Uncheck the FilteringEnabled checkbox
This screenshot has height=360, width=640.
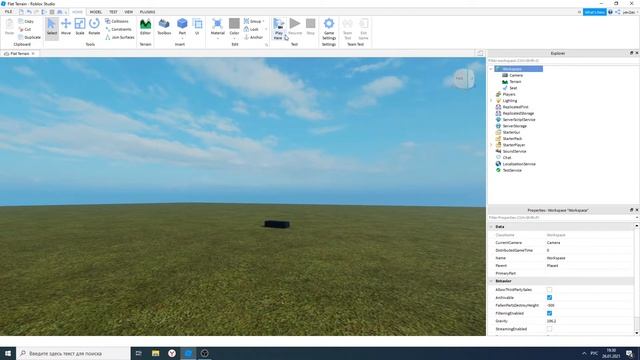tap(549, 313)
